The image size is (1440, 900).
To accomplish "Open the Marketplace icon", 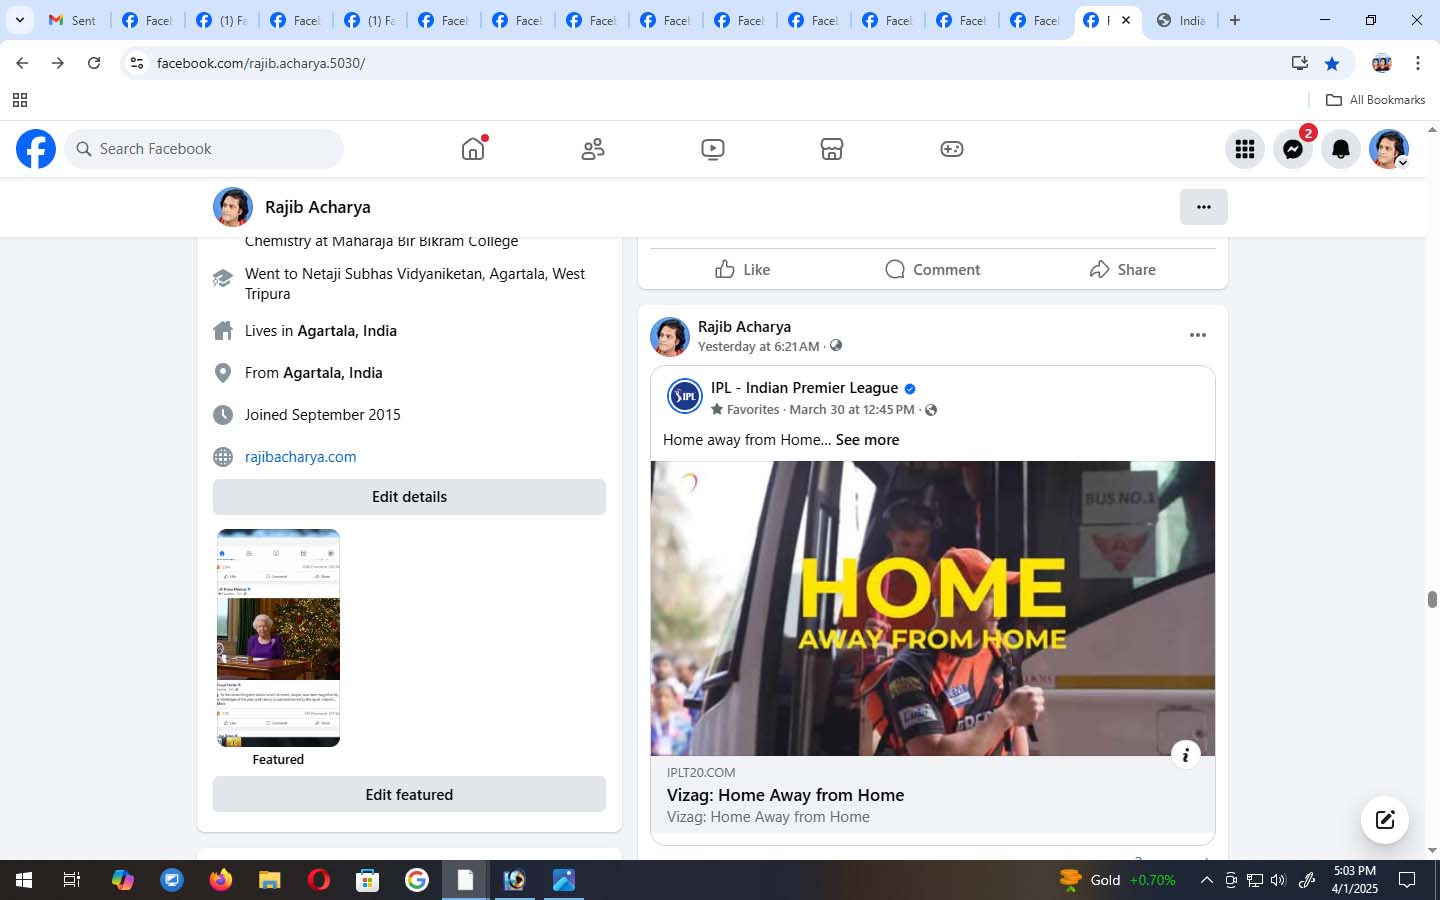I will click(832, 149).
